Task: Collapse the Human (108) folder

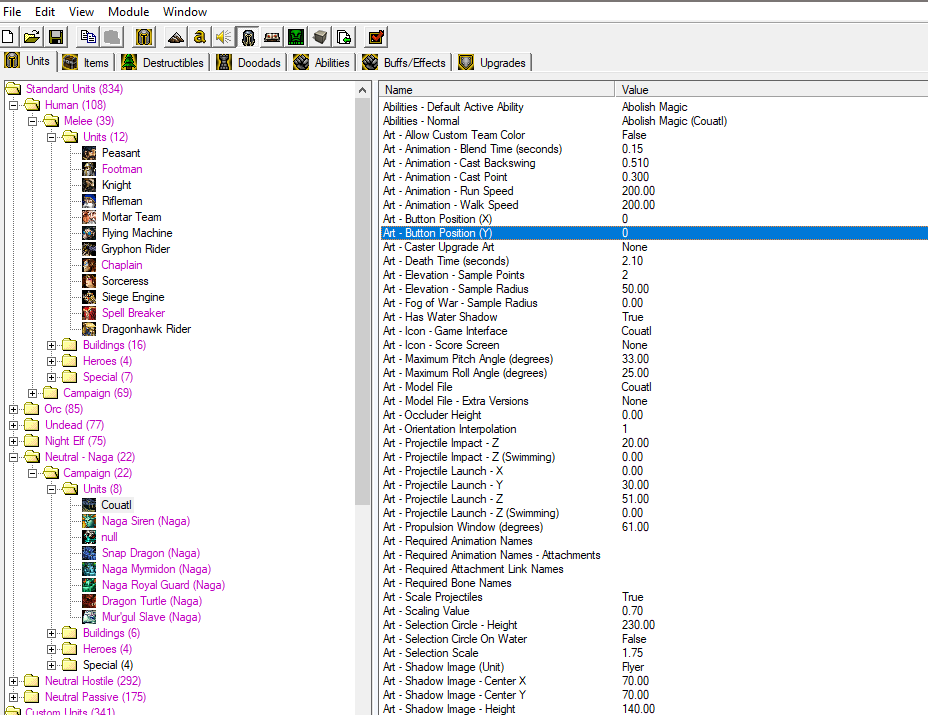Action: [14, 105]
